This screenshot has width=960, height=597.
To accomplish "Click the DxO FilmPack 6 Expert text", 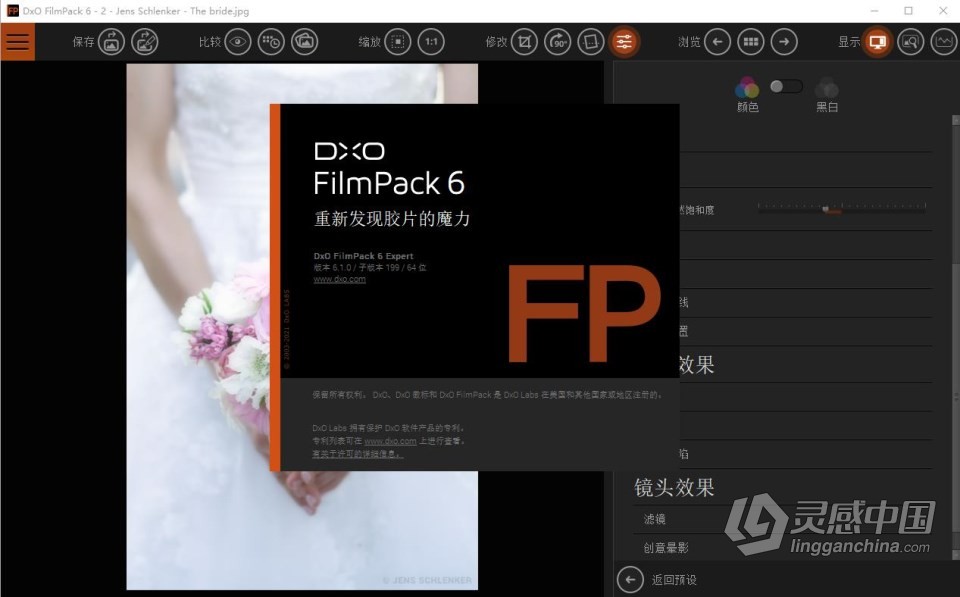I will tap(363, 256).
